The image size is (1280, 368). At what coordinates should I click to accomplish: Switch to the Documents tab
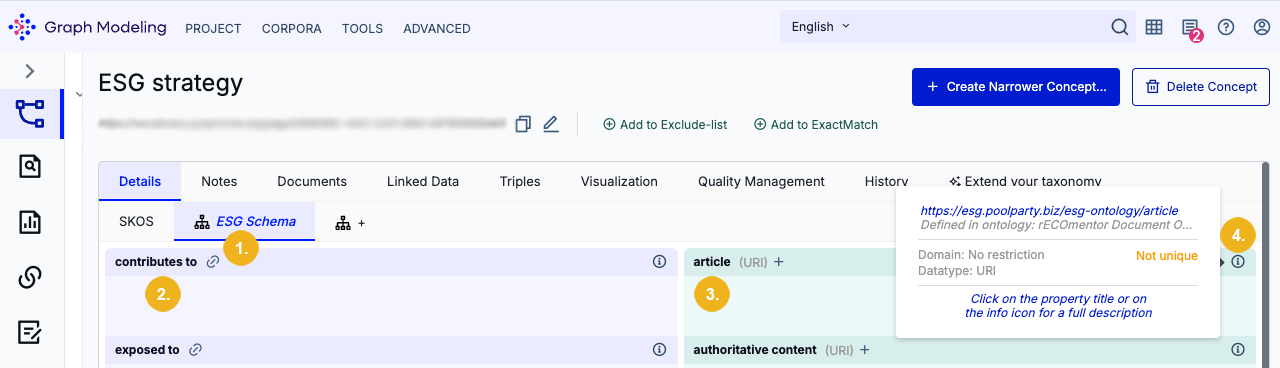coord(312,181)
